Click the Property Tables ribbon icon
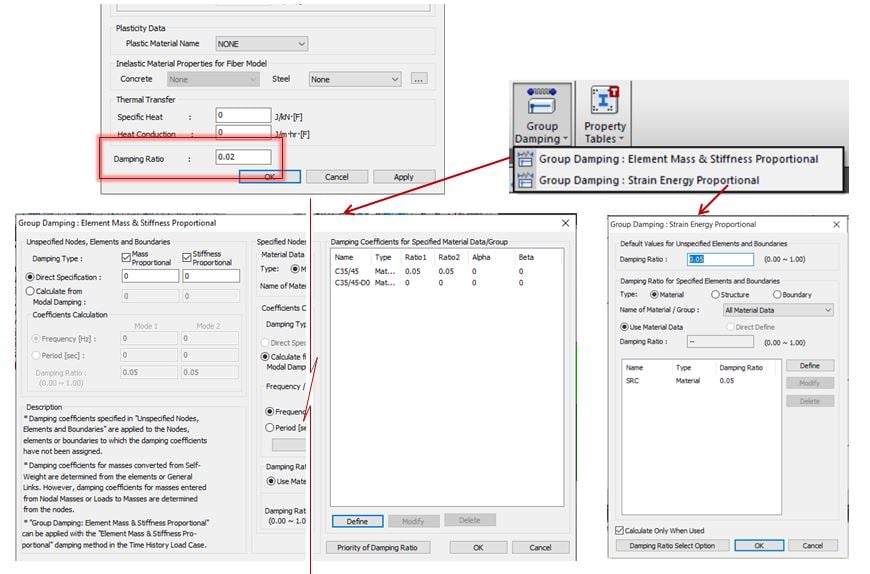 click(x=605, y=102)
